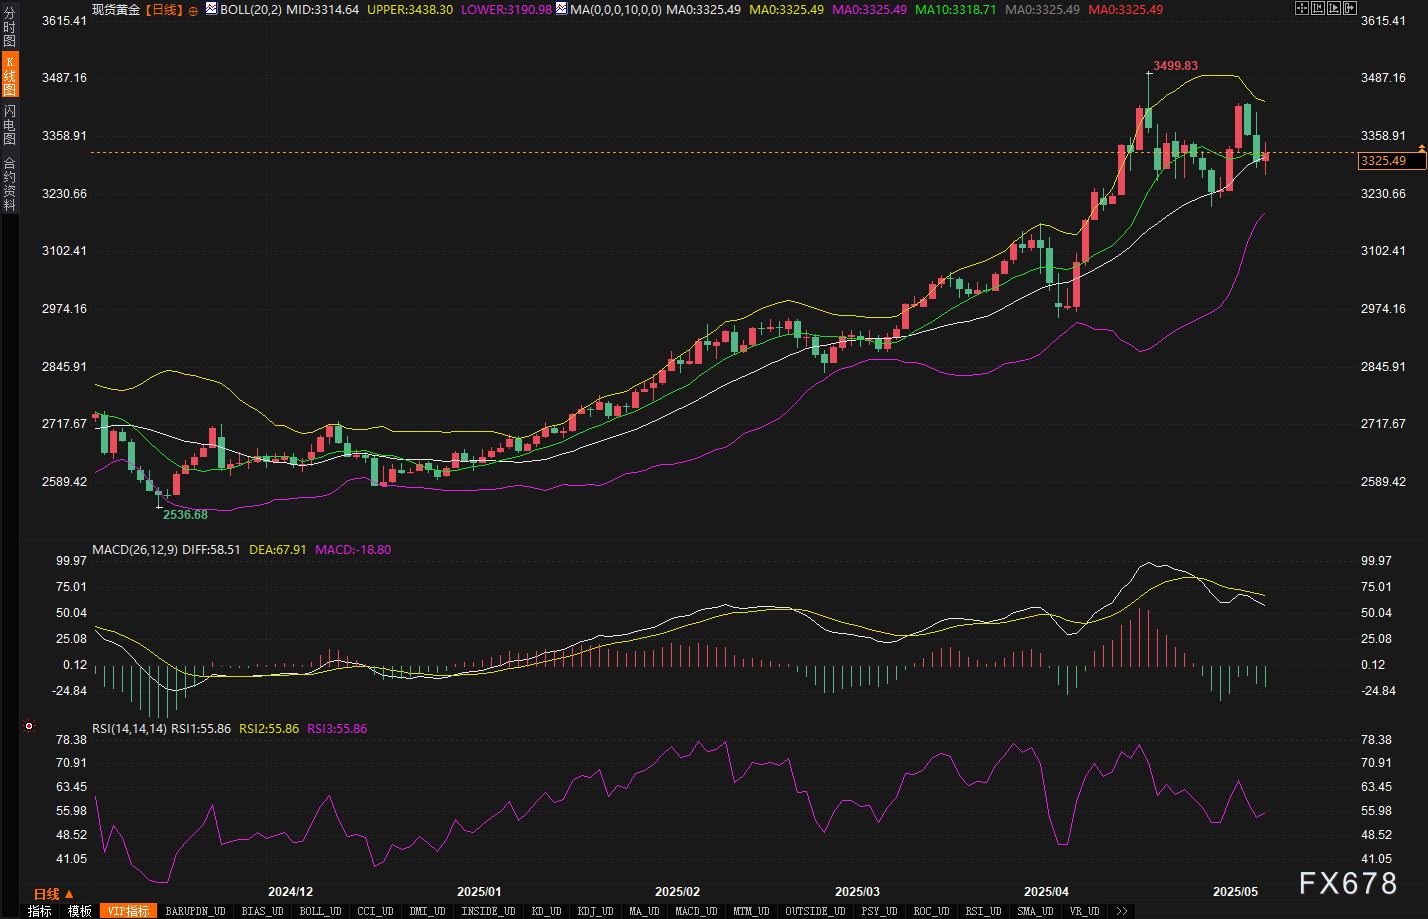Select the 模板 tab at the bottom
This screenshot has height=919, width=1428.
point(80,911)
